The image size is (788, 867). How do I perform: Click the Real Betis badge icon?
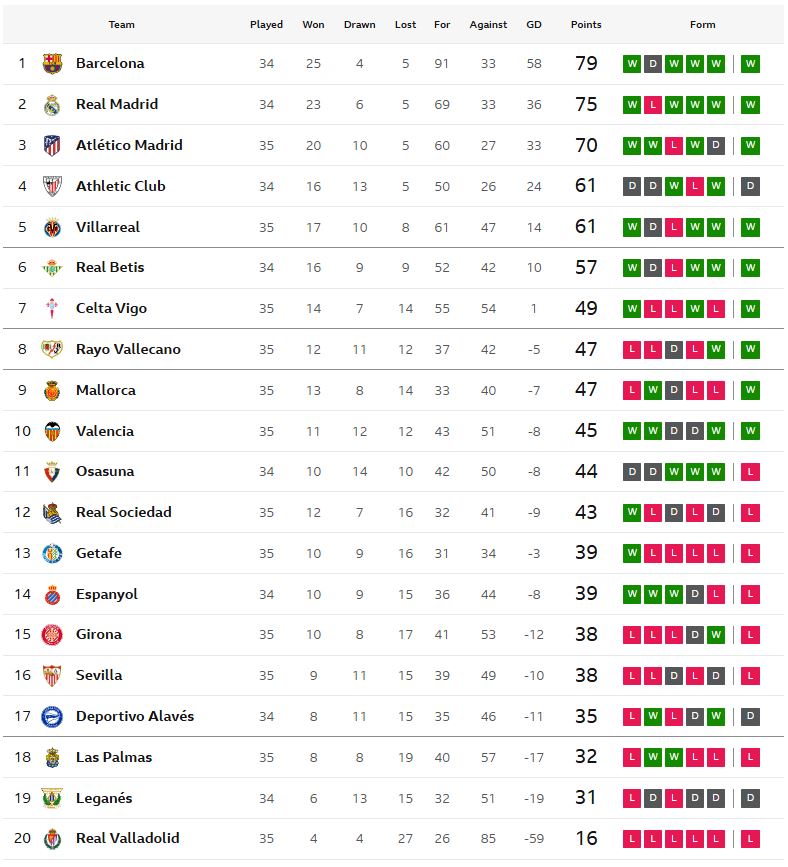tap(52, 268)
